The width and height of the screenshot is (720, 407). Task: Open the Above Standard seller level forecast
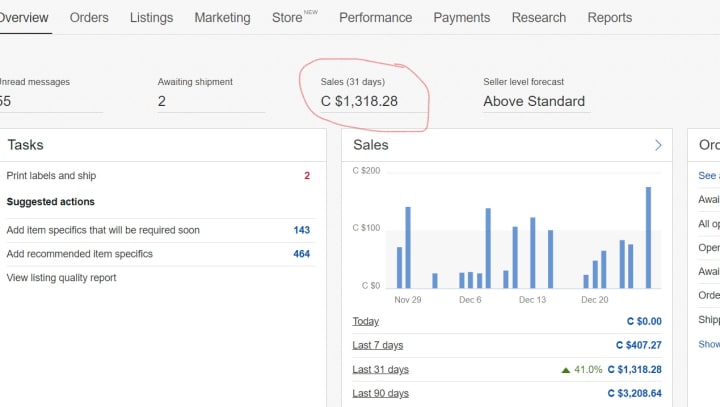click(x=534, y=101)
